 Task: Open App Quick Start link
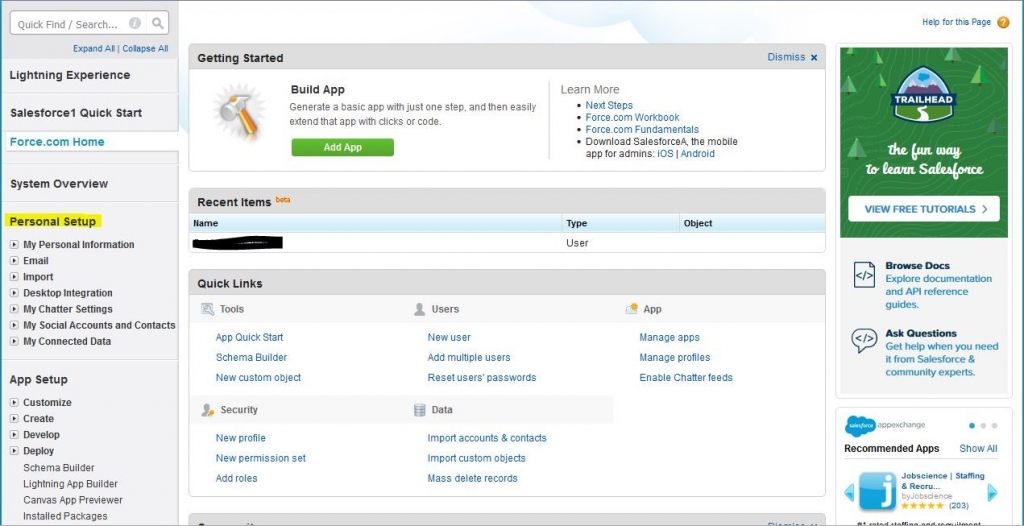[x=249, y=337]
